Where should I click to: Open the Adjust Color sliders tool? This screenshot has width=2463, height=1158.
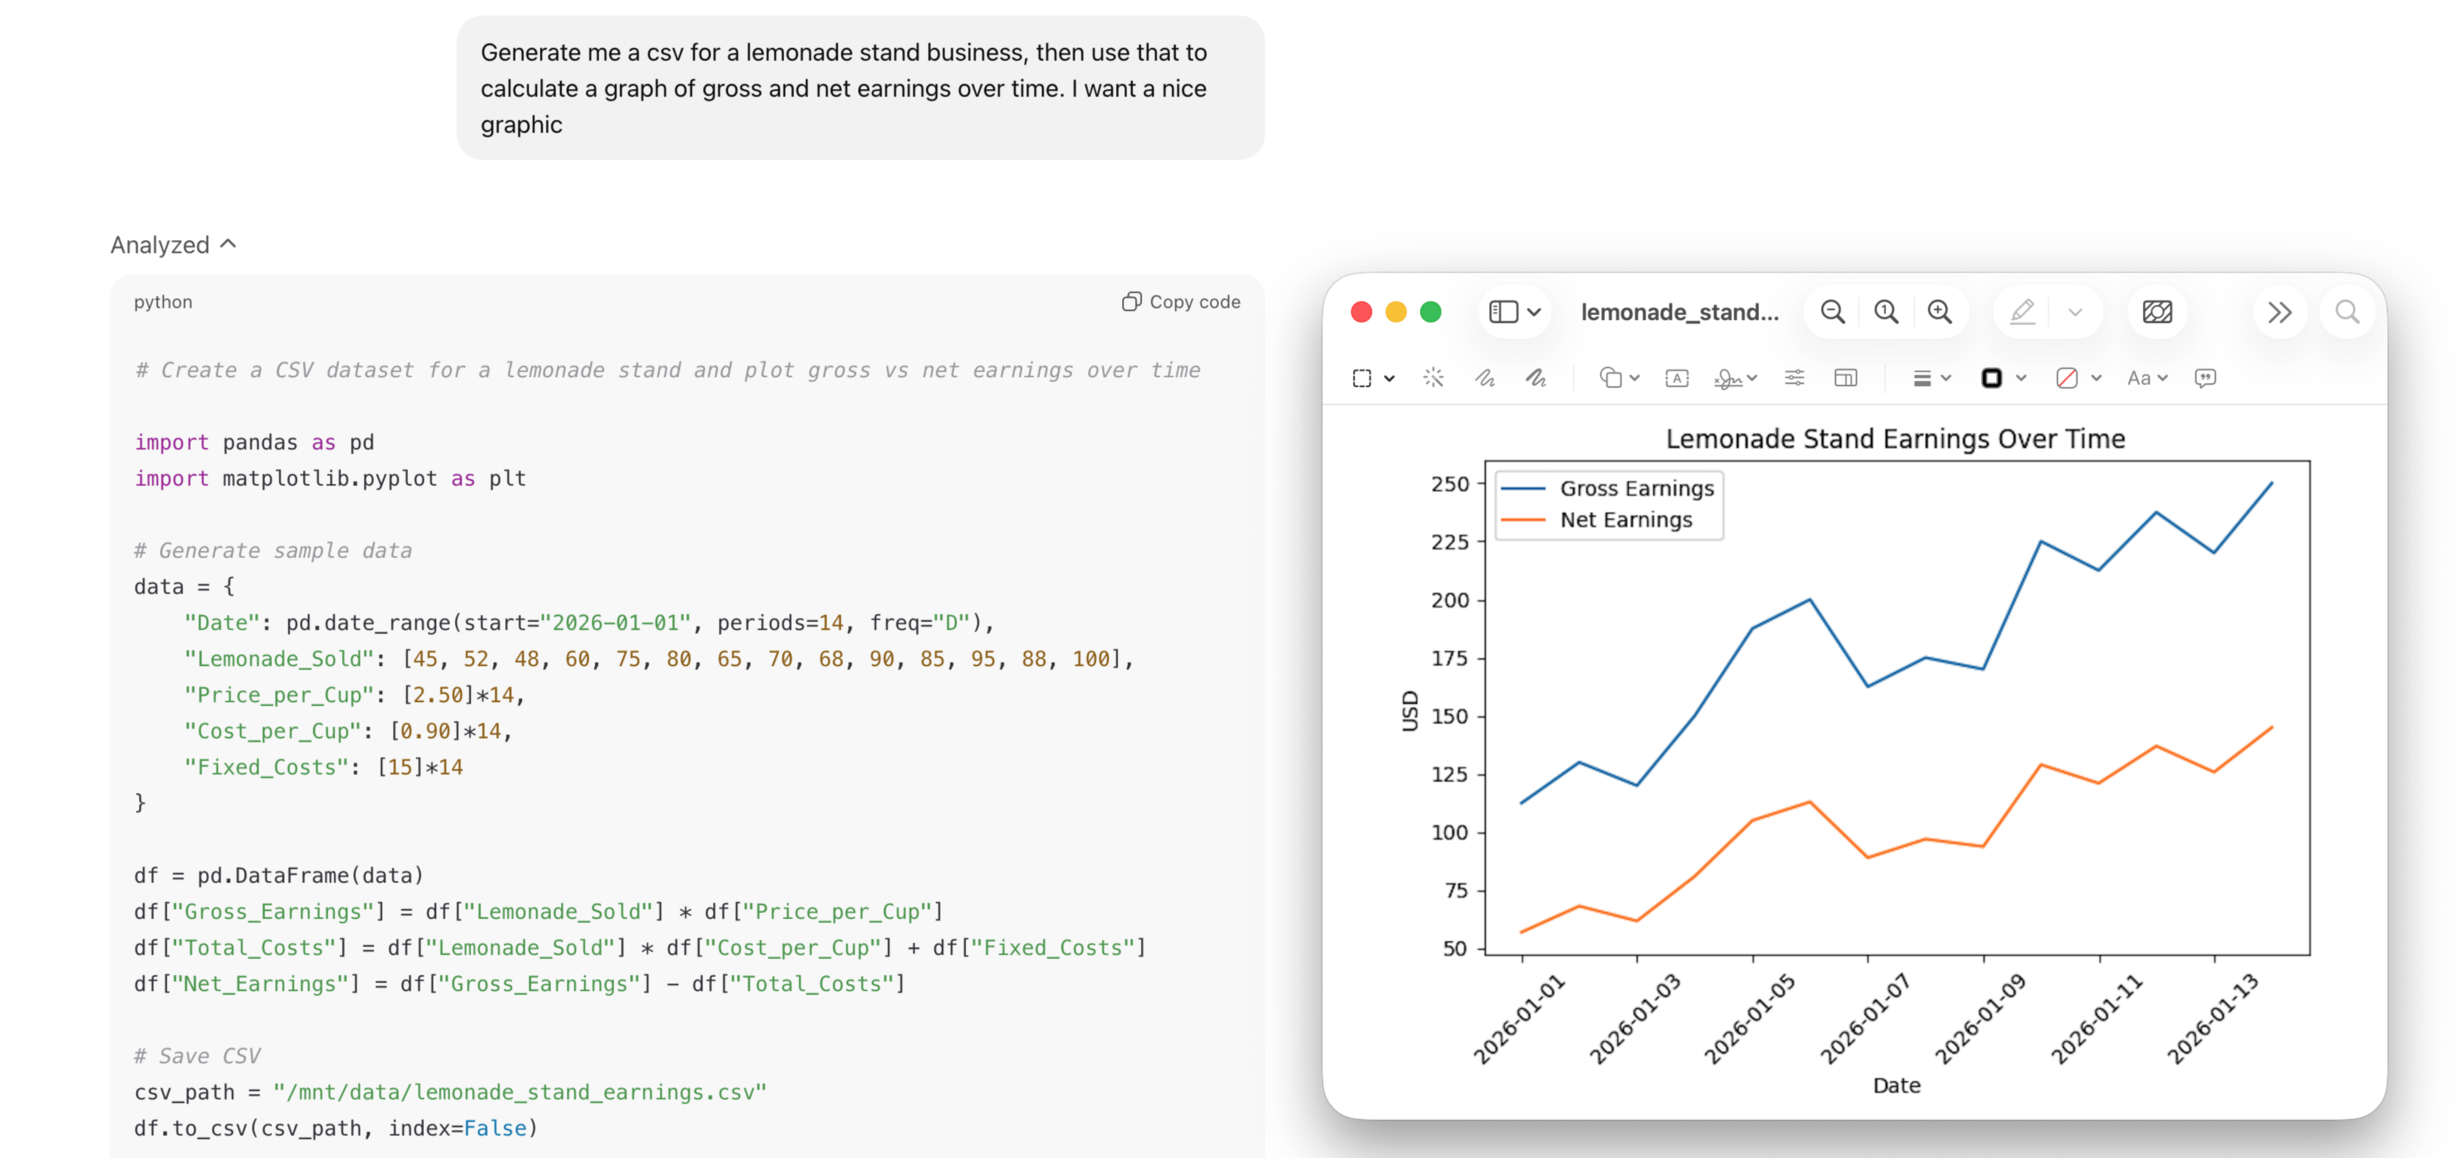click(x=1794, y=378)
